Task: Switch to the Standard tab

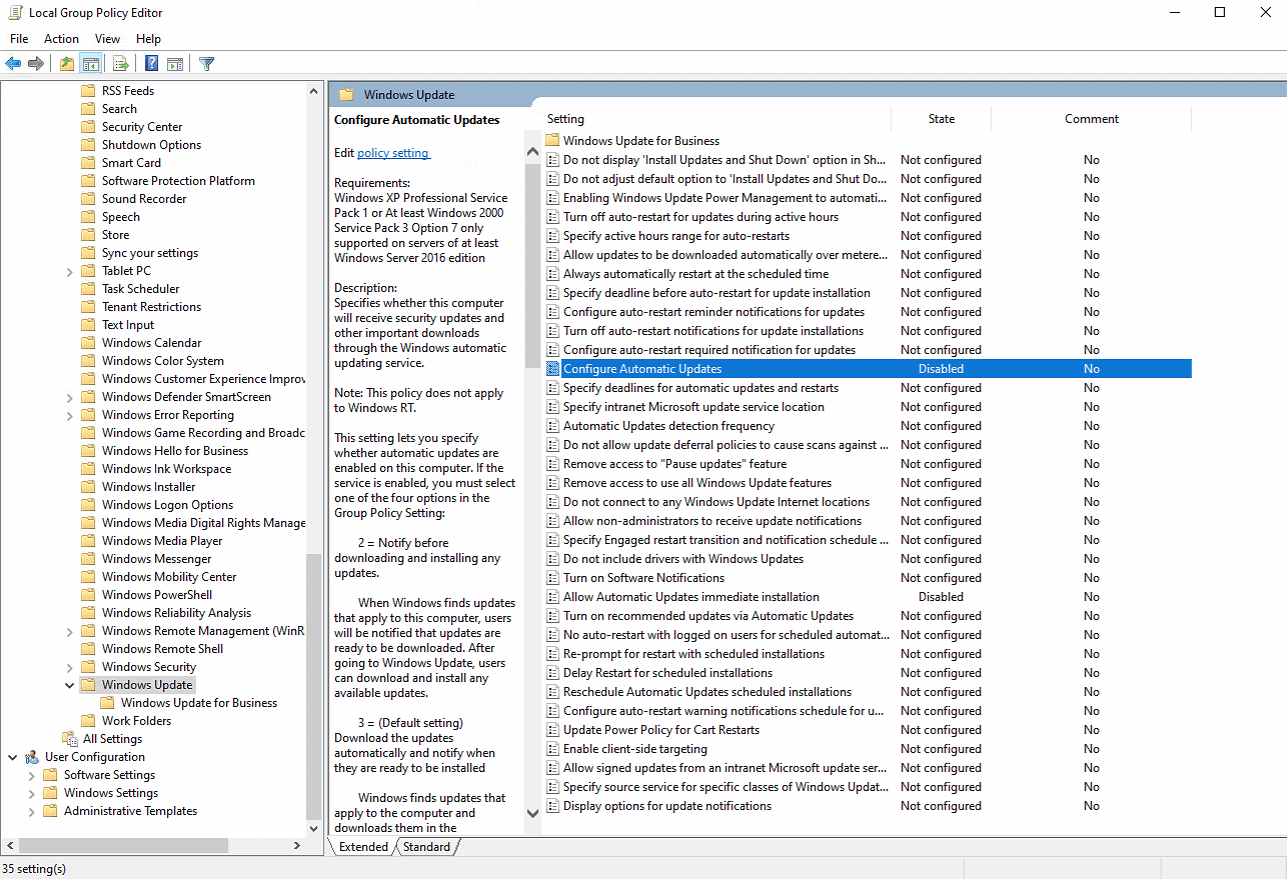Action: pyautogui.click(x=427, y=847)
